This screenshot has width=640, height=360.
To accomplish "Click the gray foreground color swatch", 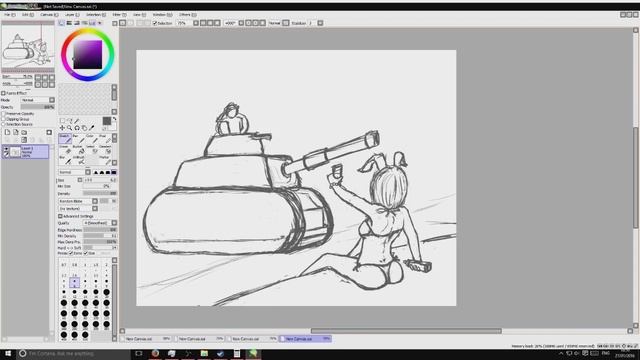I will tap(107, 121).
